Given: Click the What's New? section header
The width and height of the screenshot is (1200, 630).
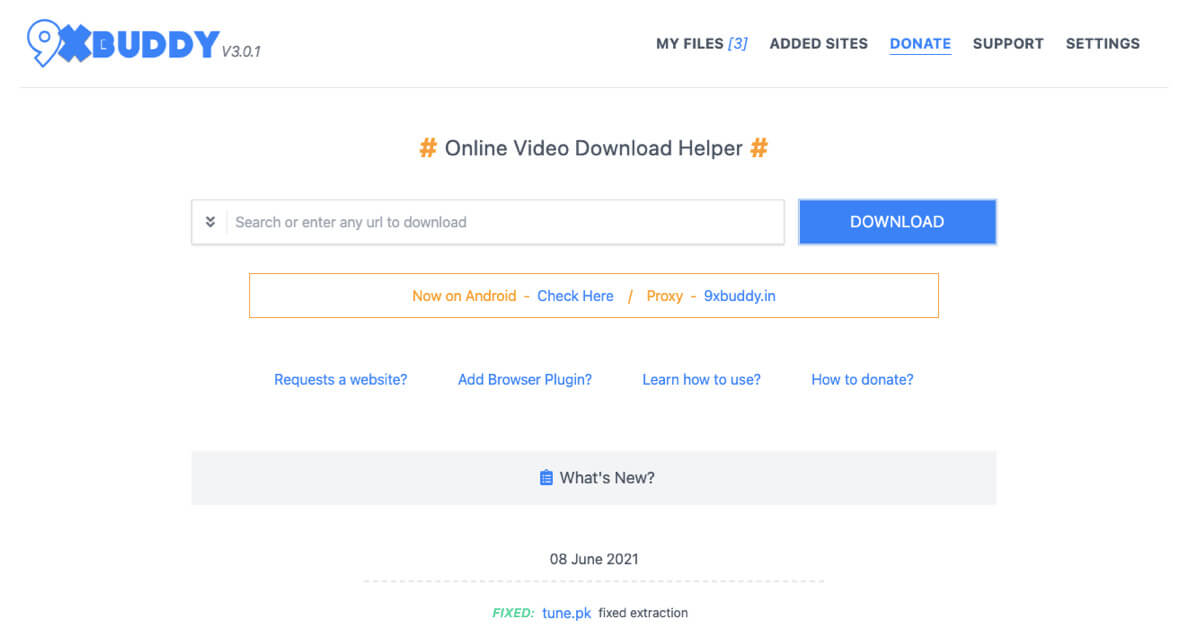Looking at the screenshot, I should (594, 478).
